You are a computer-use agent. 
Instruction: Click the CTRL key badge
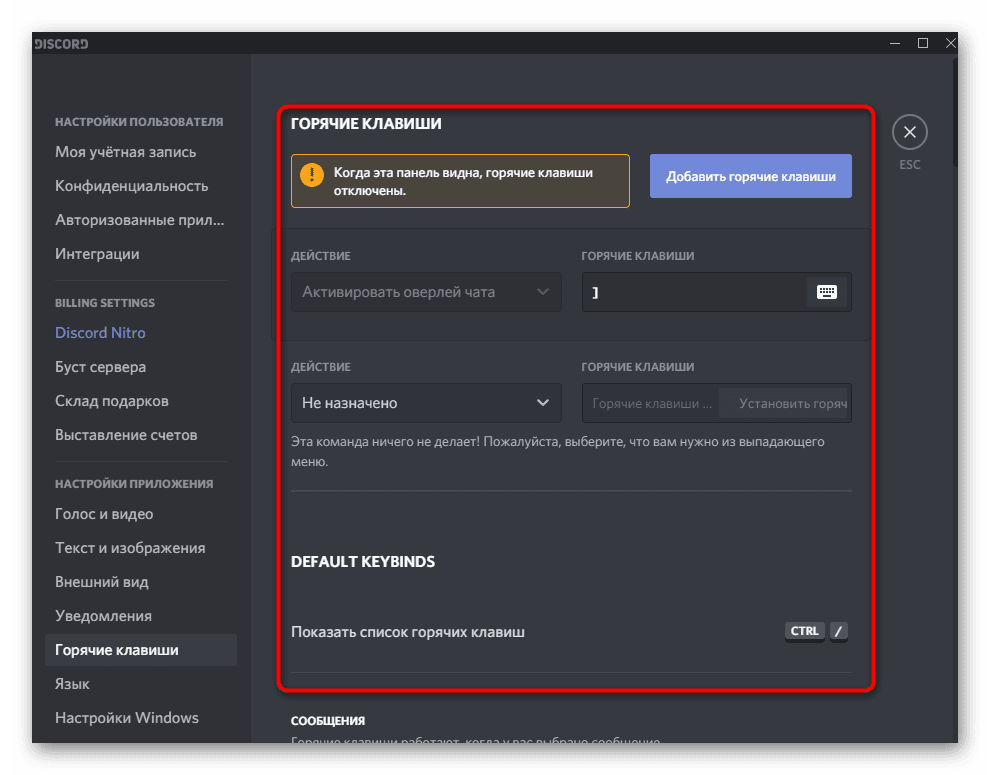click(x=804, y=631)
